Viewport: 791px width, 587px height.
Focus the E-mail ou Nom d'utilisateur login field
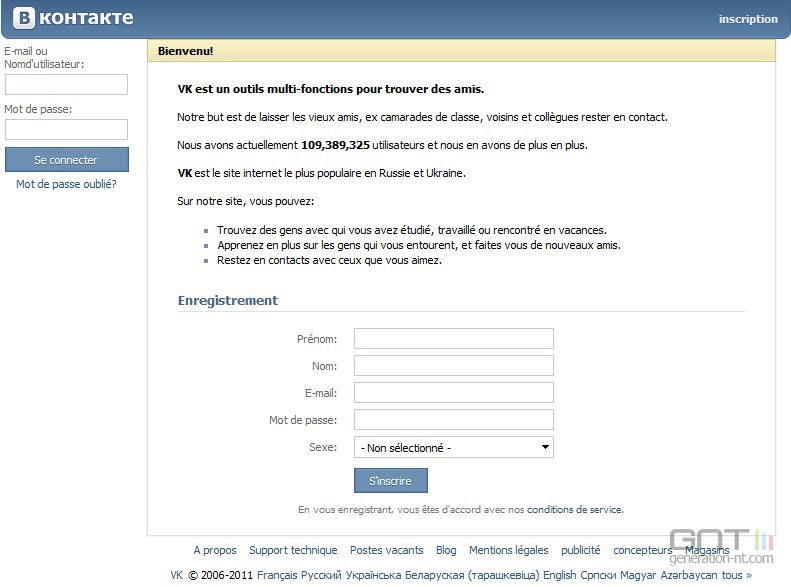(x=66, y=85)
